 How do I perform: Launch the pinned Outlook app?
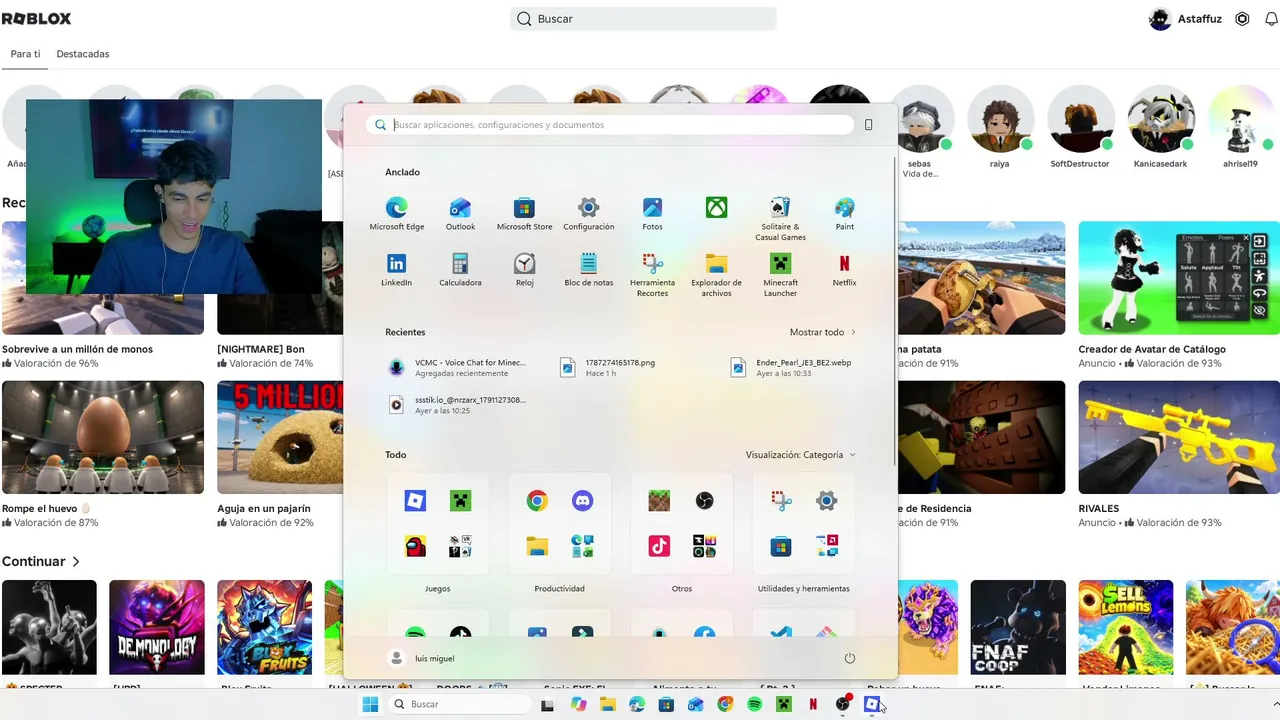click(x=460, y=213)
